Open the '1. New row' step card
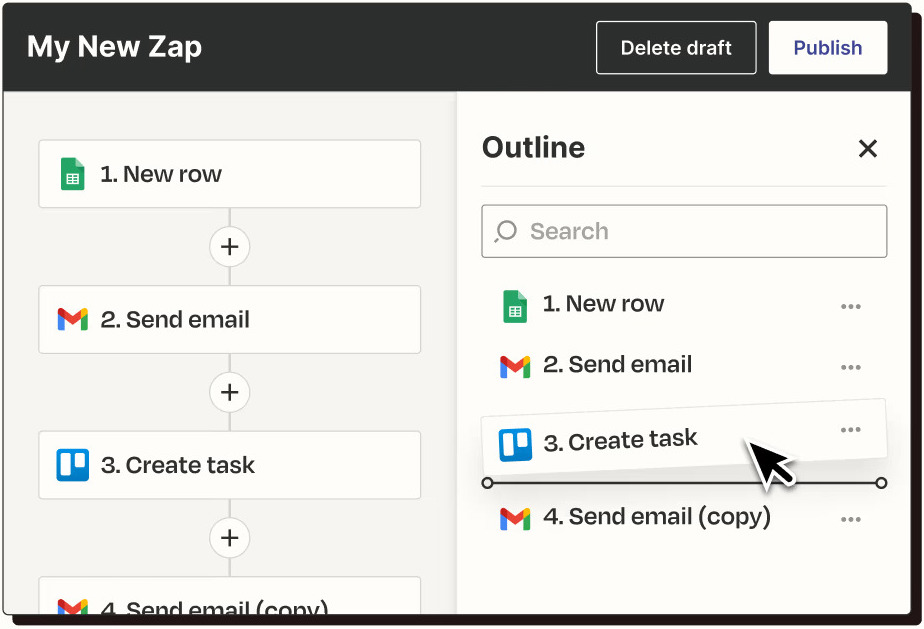This screenshot has height=629, width=924. (x=230, y=174)
